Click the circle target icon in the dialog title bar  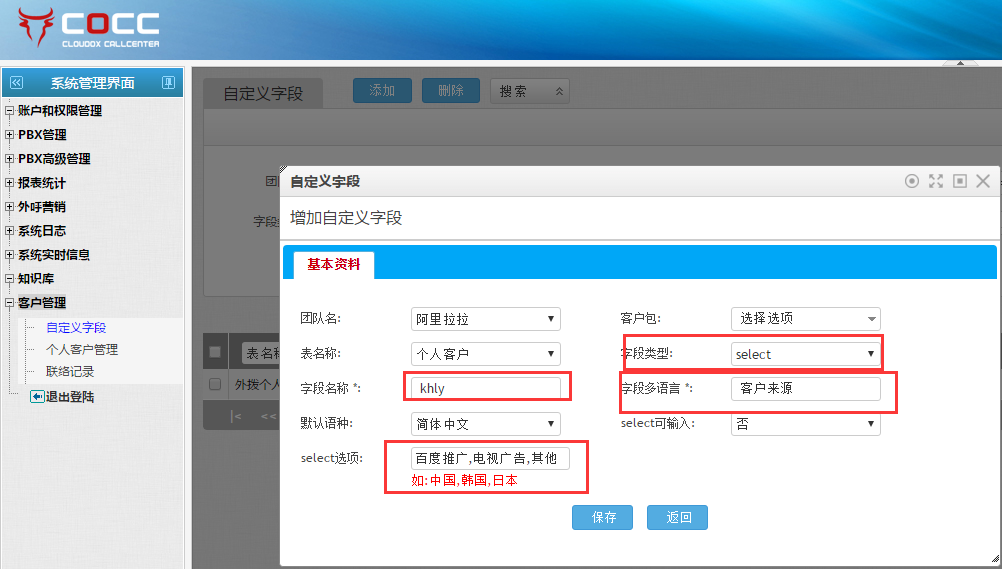pyautogui.click(x=911, y=181)
